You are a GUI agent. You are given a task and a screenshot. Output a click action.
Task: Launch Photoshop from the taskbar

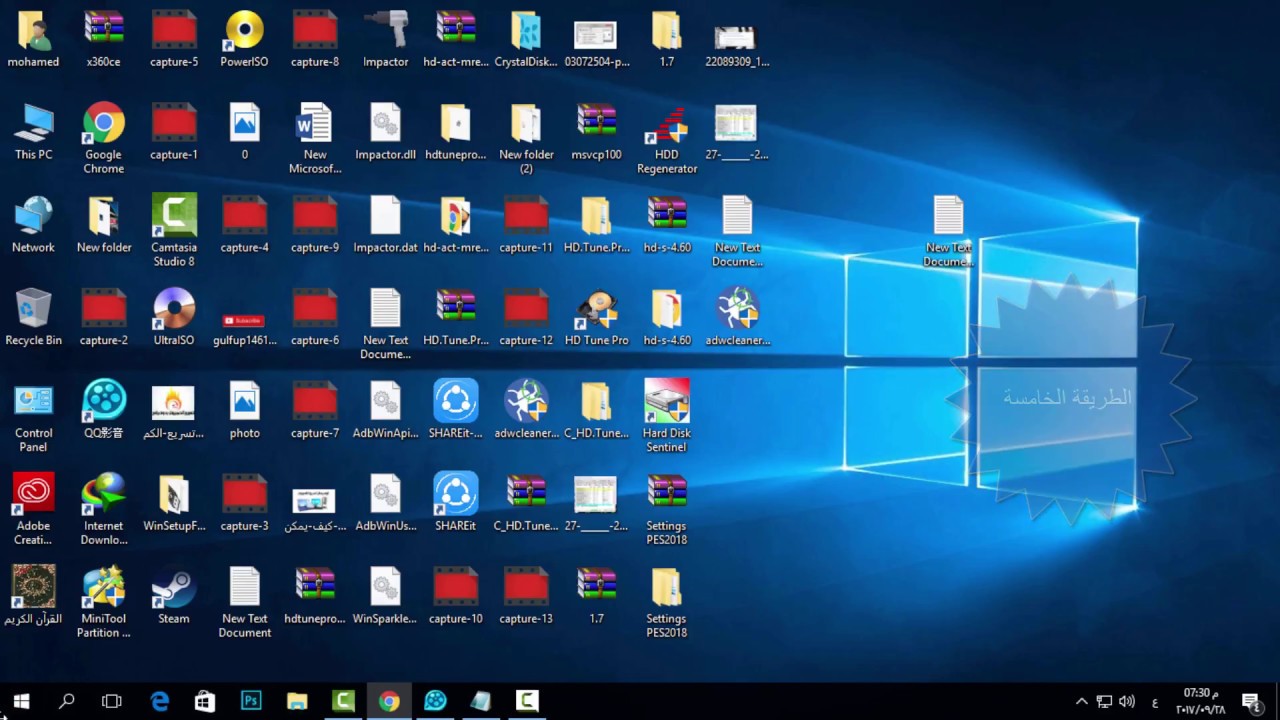[251, 701]
